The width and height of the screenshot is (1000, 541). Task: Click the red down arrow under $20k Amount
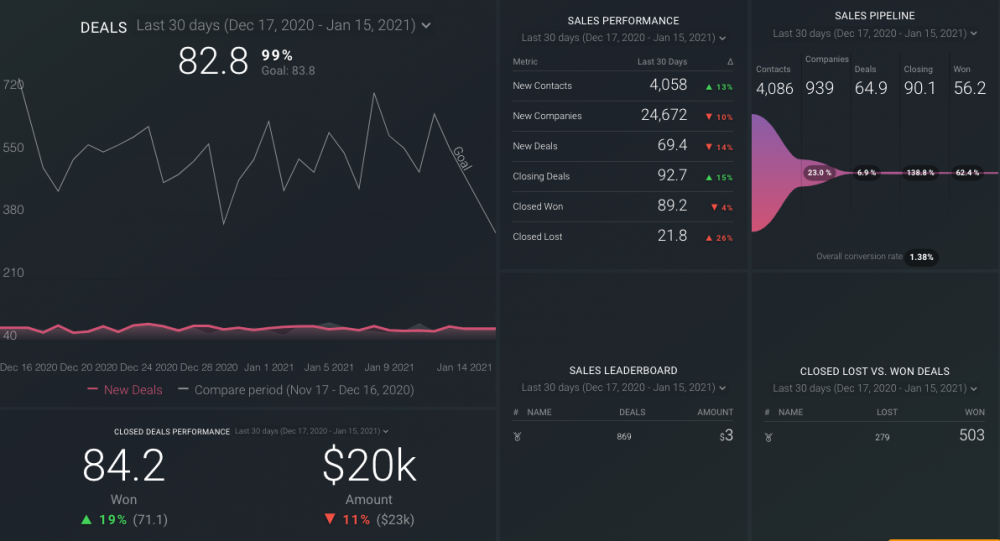pos(329,519)
